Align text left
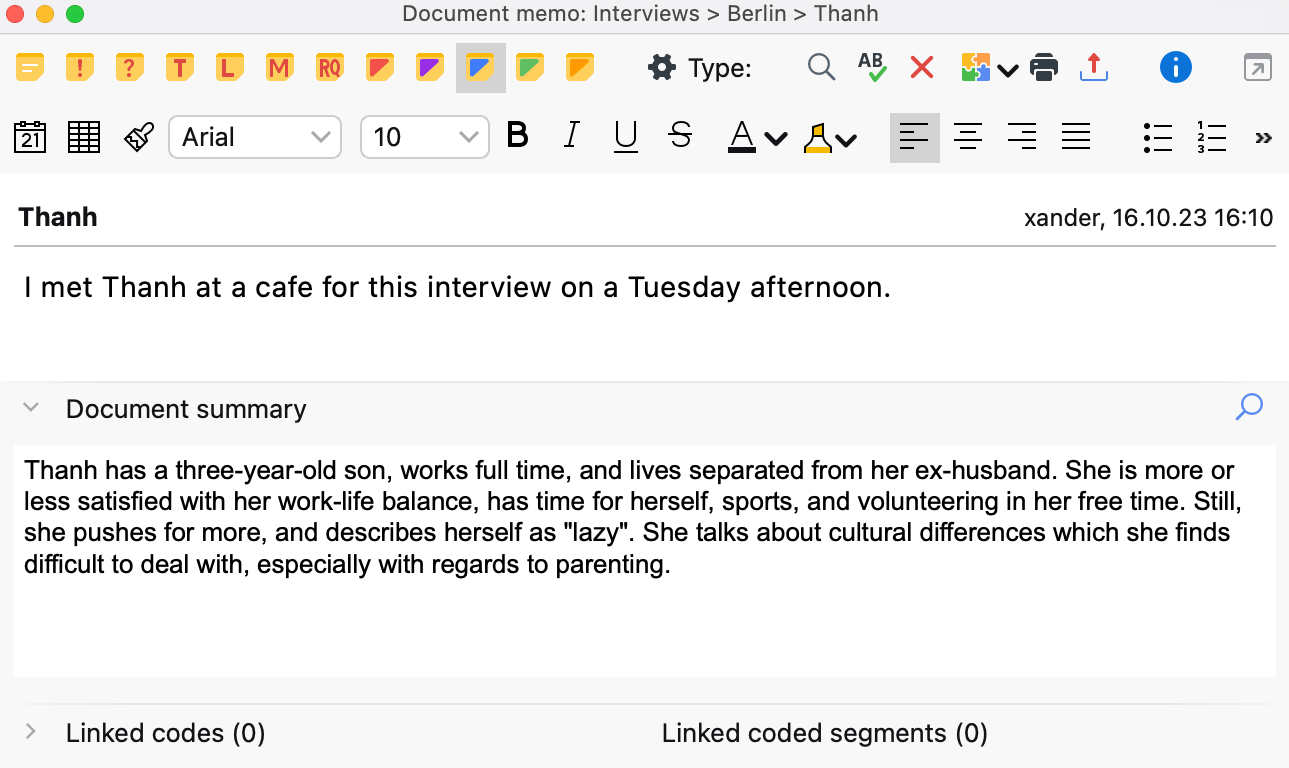The width and height of the screenshot is (1289, 768). tap(914, 137)
